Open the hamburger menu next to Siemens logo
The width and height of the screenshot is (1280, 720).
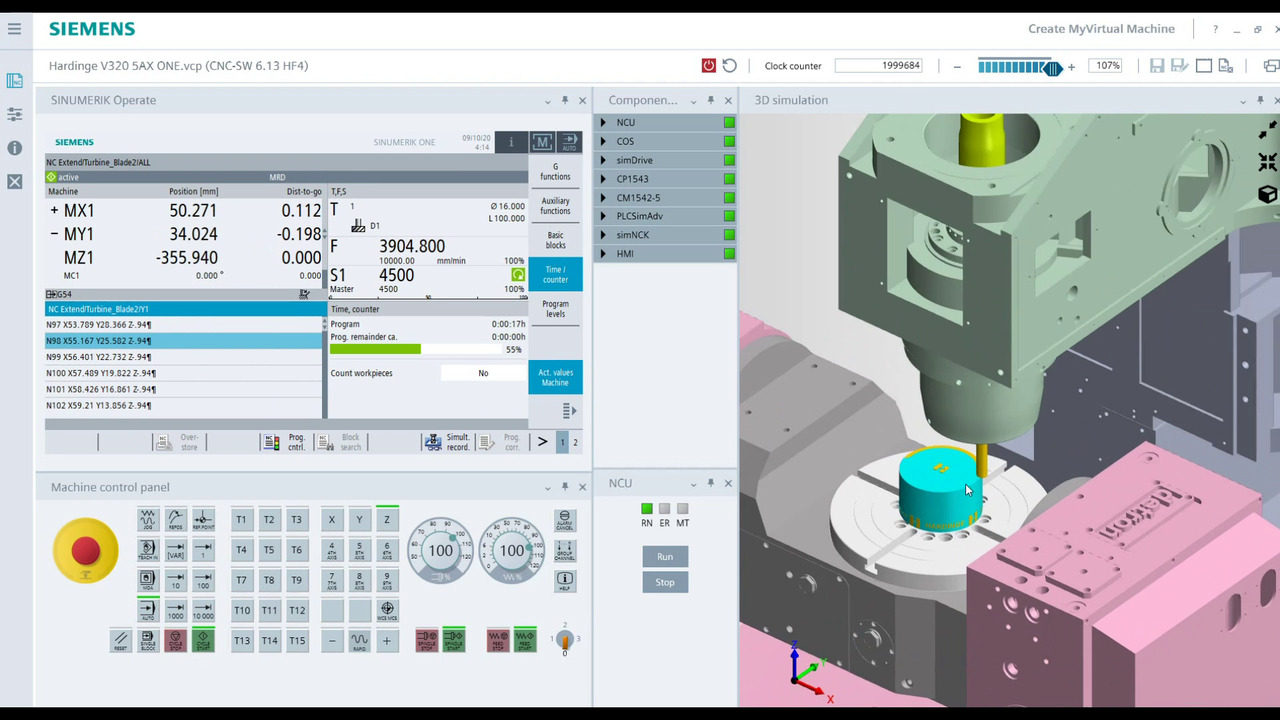[x=14, y=29]
